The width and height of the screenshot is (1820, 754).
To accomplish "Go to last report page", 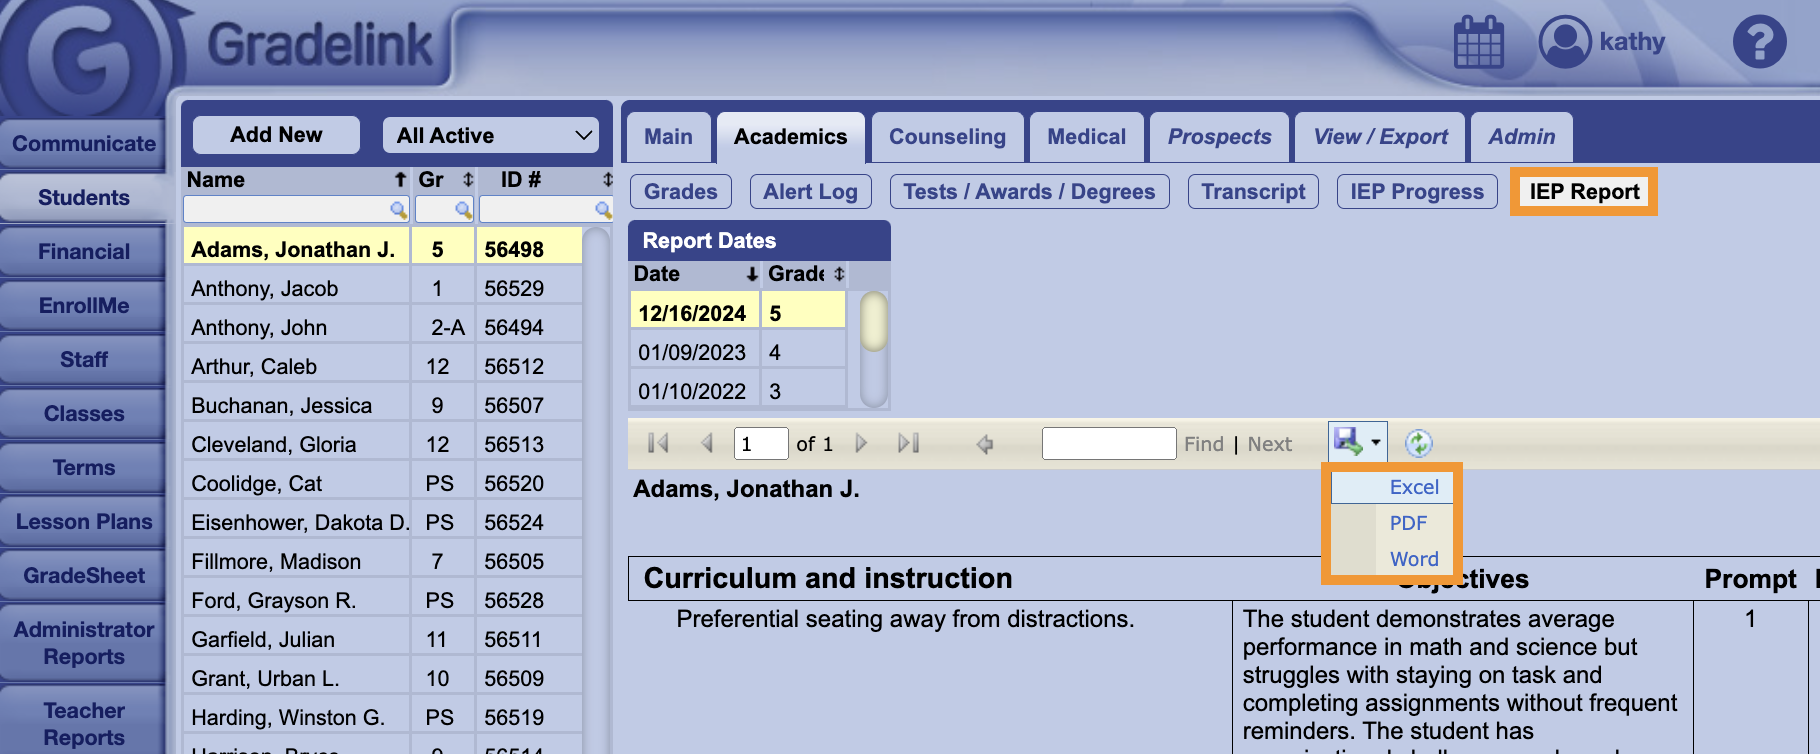I will (x=908, y=443).
